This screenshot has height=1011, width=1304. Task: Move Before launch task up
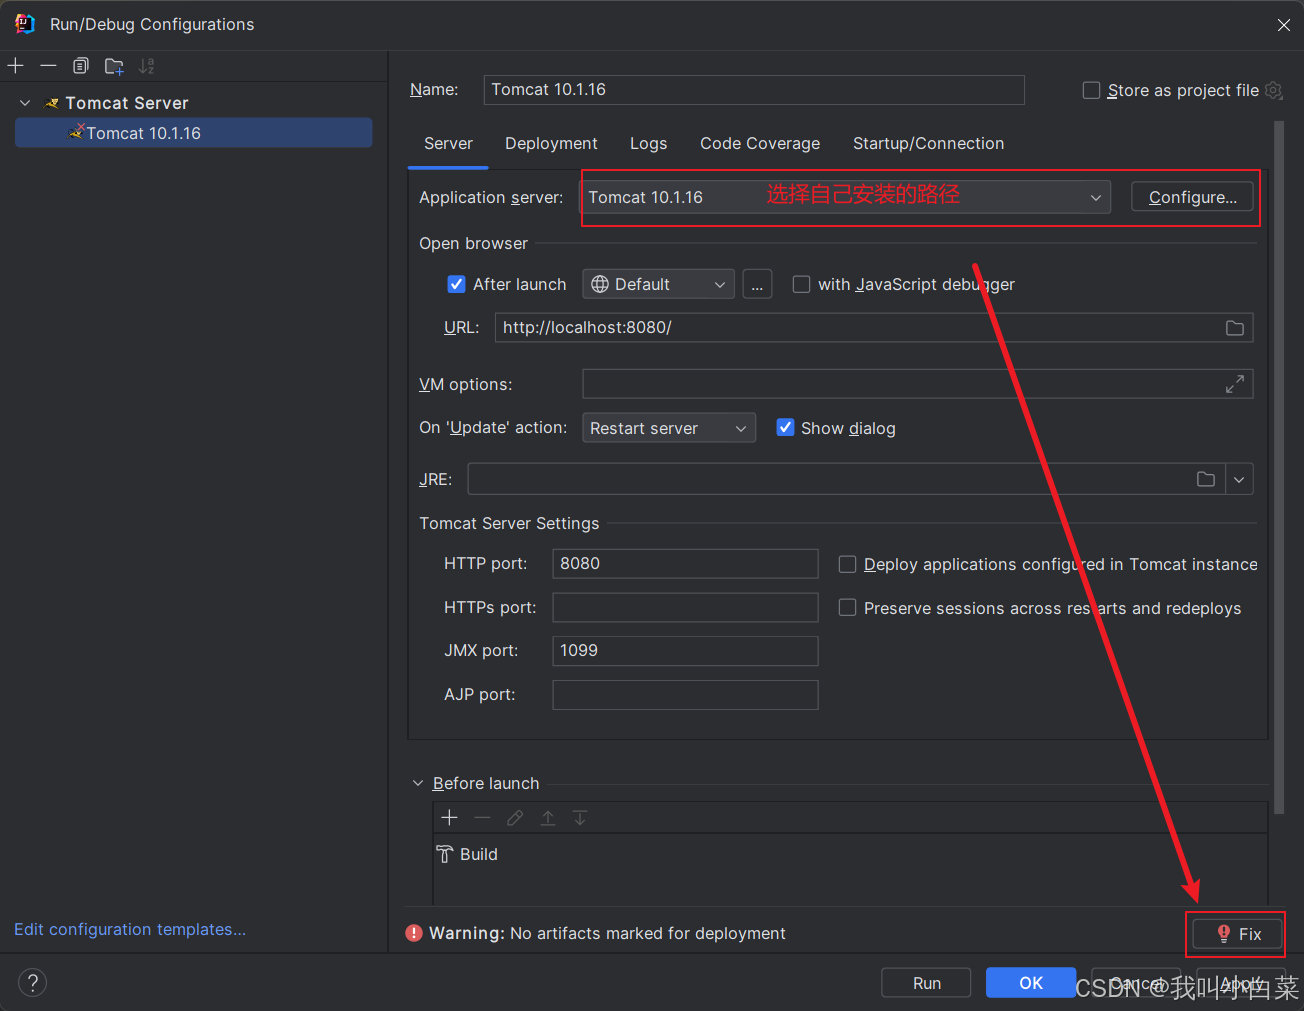pyautogui.click(x=548, y=818)
